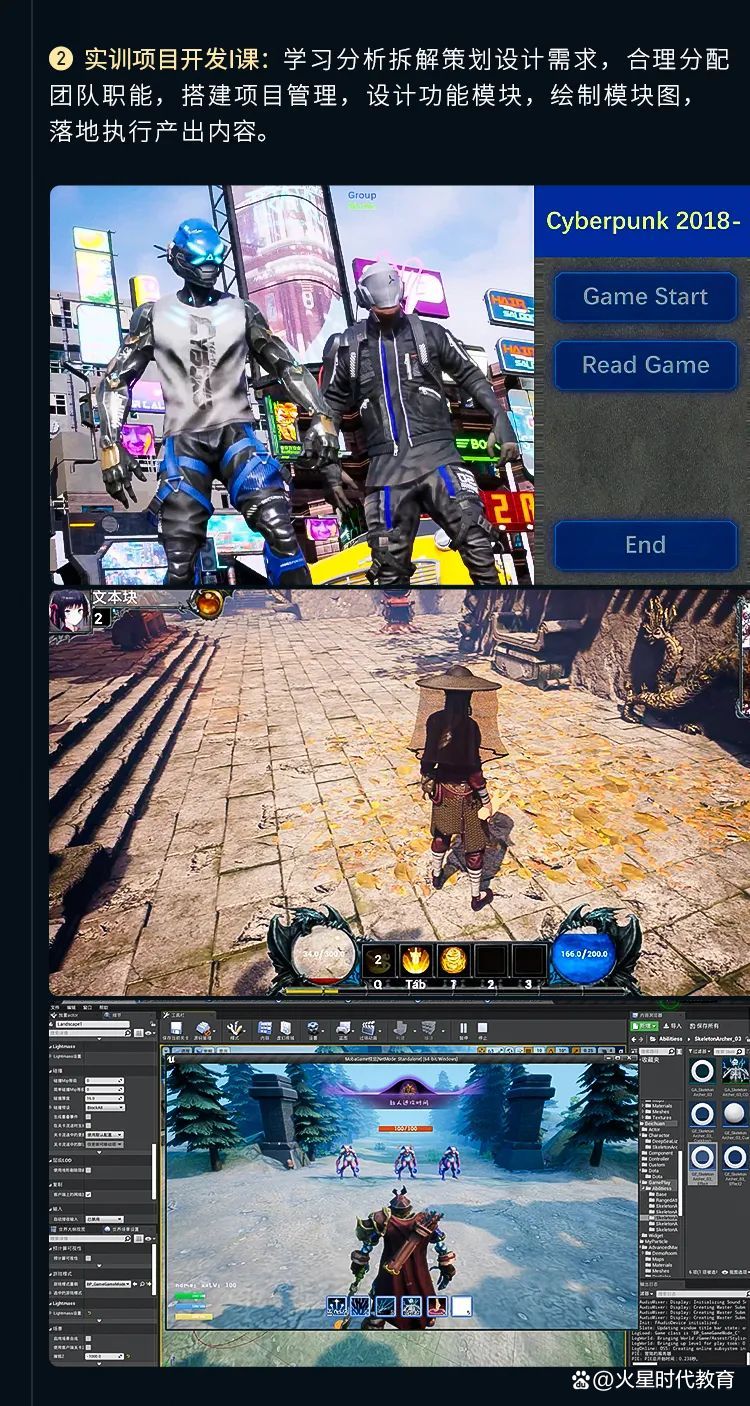Select the first fire skill slot Tab

coord(415,961)
